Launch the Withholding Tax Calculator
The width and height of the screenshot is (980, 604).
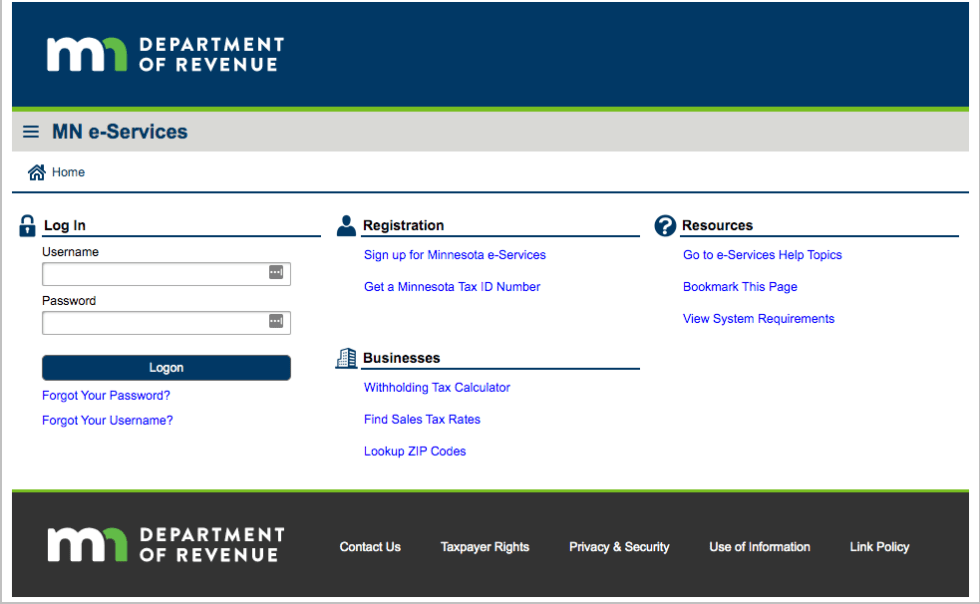pyautogui.click(x=437, y=387)
